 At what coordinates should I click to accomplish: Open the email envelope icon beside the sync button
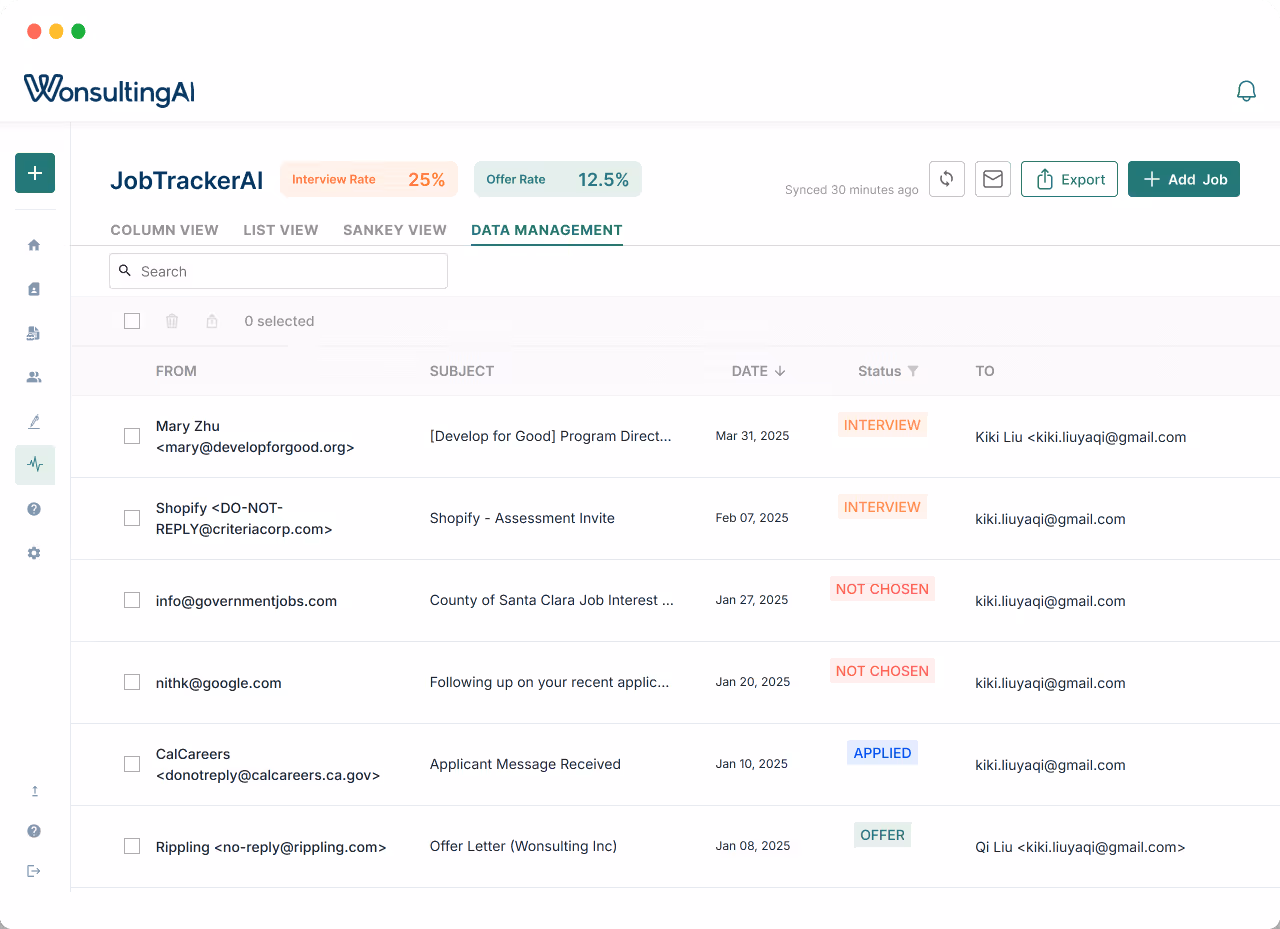(992, 179)
